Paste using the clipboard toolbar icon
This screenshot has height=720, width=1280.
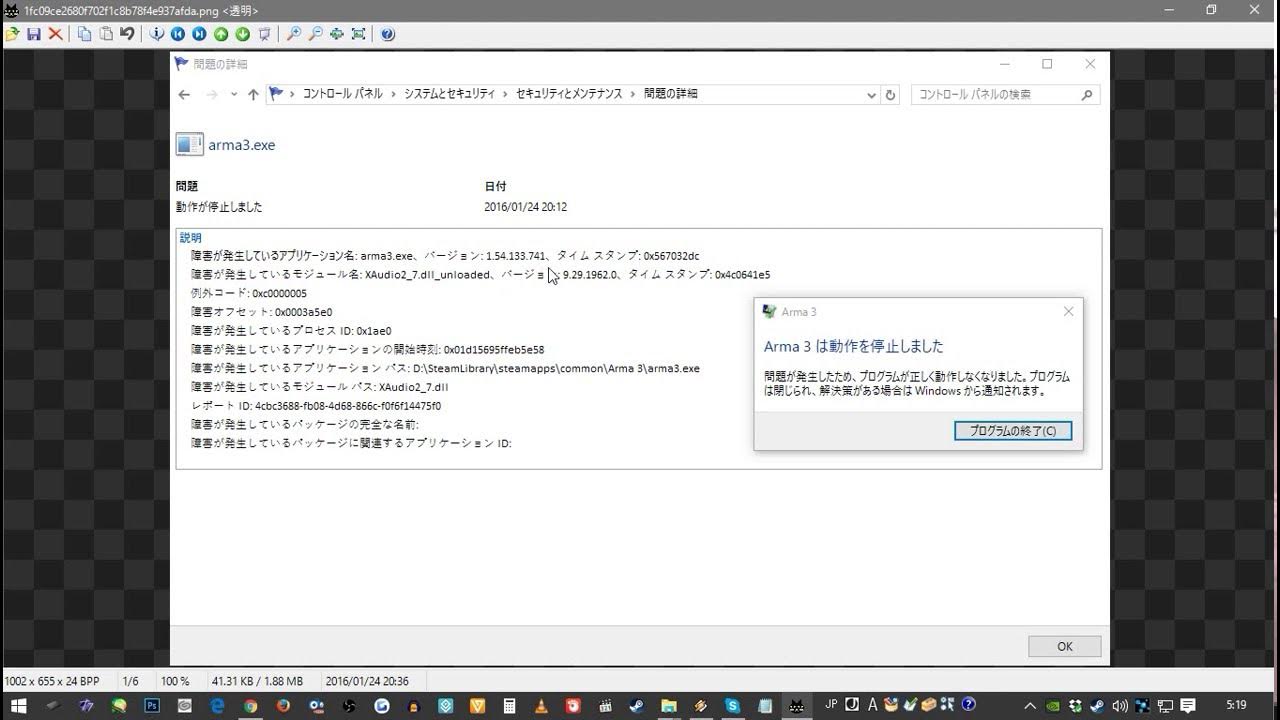tap(105, 34)
